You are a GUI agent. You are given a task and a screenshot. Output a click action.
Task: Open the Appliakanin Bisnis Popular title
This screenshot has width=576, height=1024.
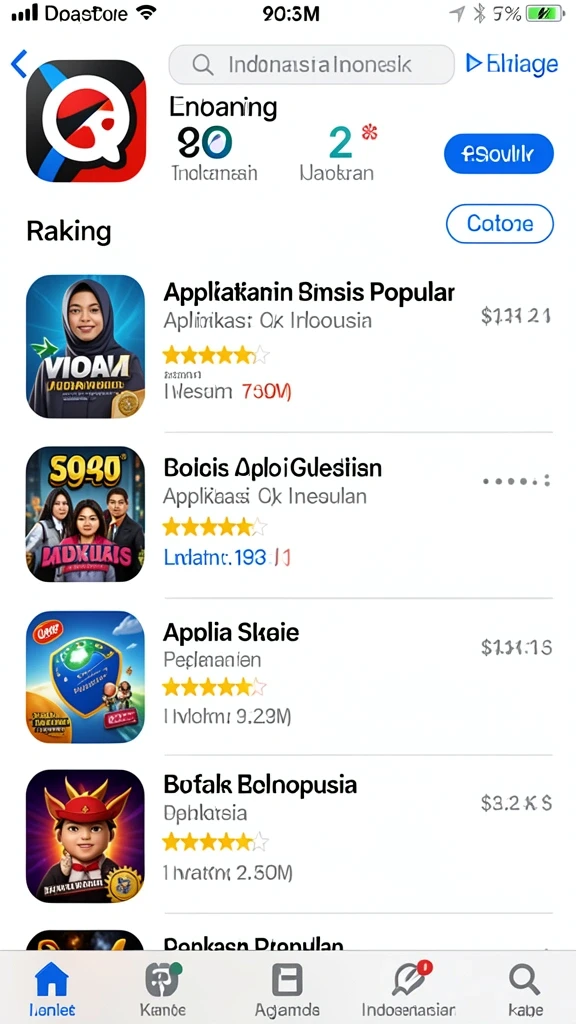309,293
